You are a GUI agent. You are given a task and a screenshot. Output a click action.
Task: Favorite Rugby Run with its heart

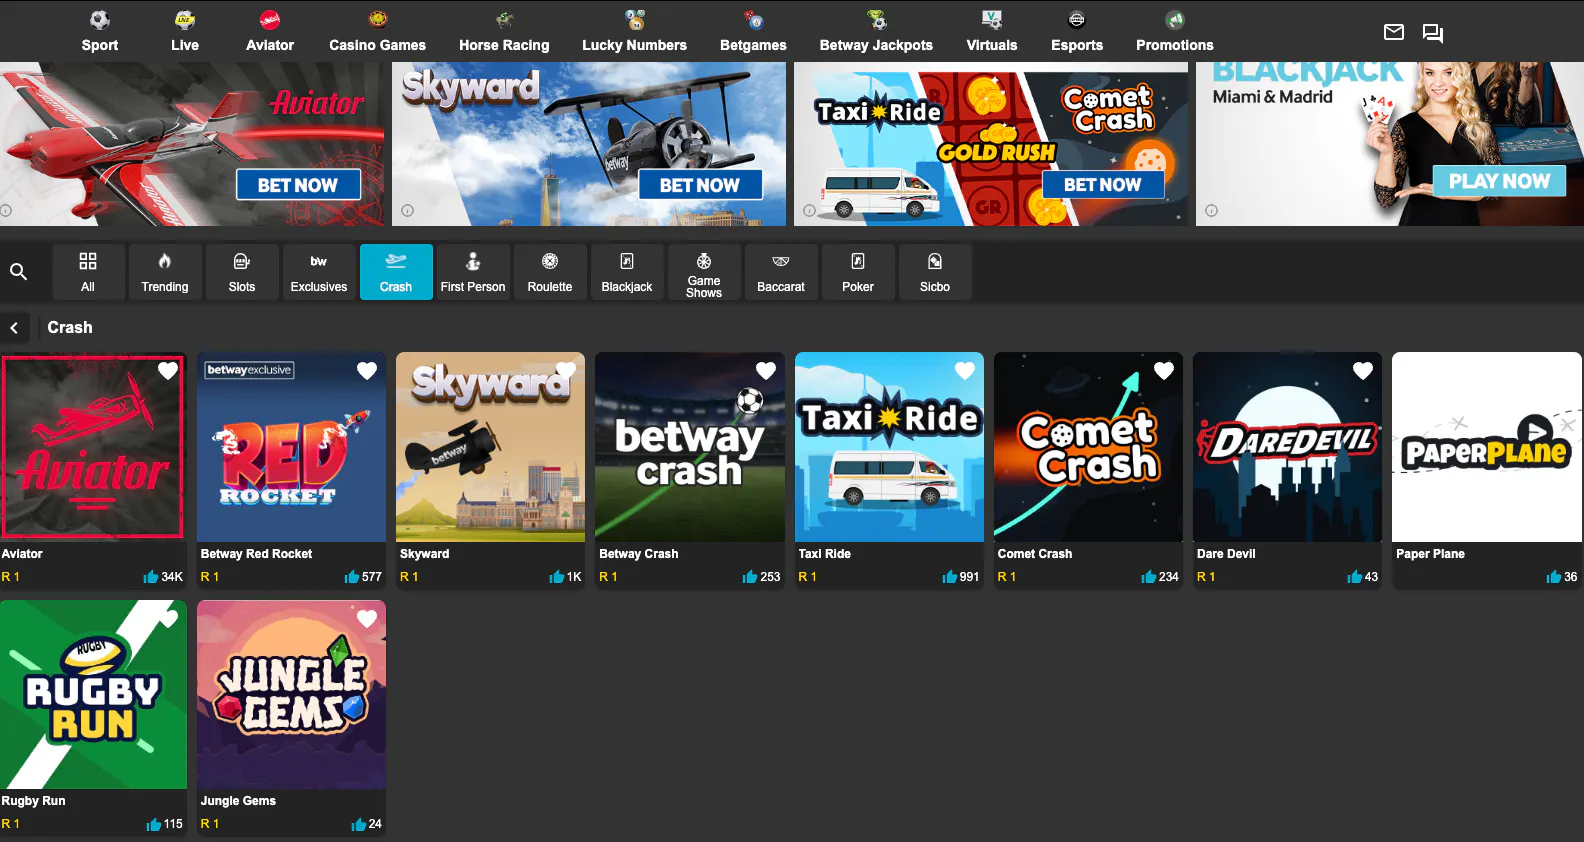[x=169, y=619]
